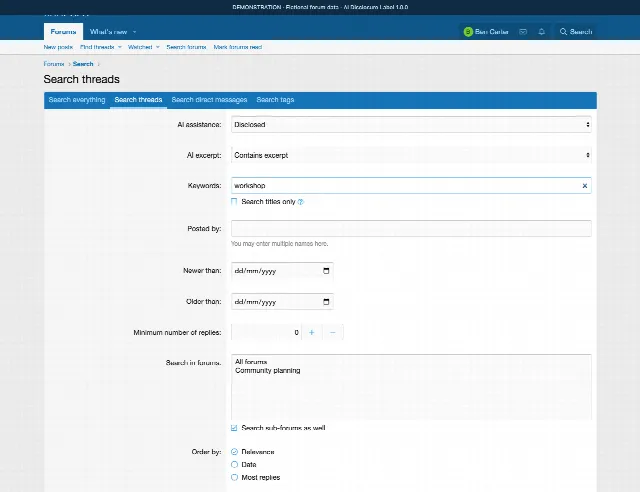Show help for Search titles only

coord(301,202)
